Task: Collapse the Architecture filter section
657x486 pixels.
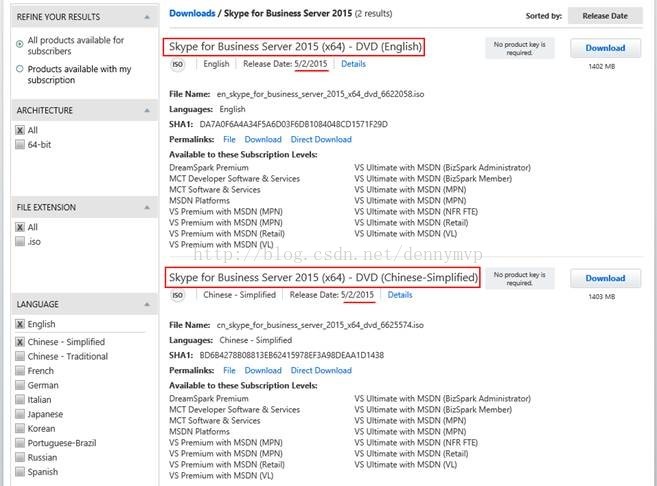Action: pyautogui.click(x=147, y=110)
